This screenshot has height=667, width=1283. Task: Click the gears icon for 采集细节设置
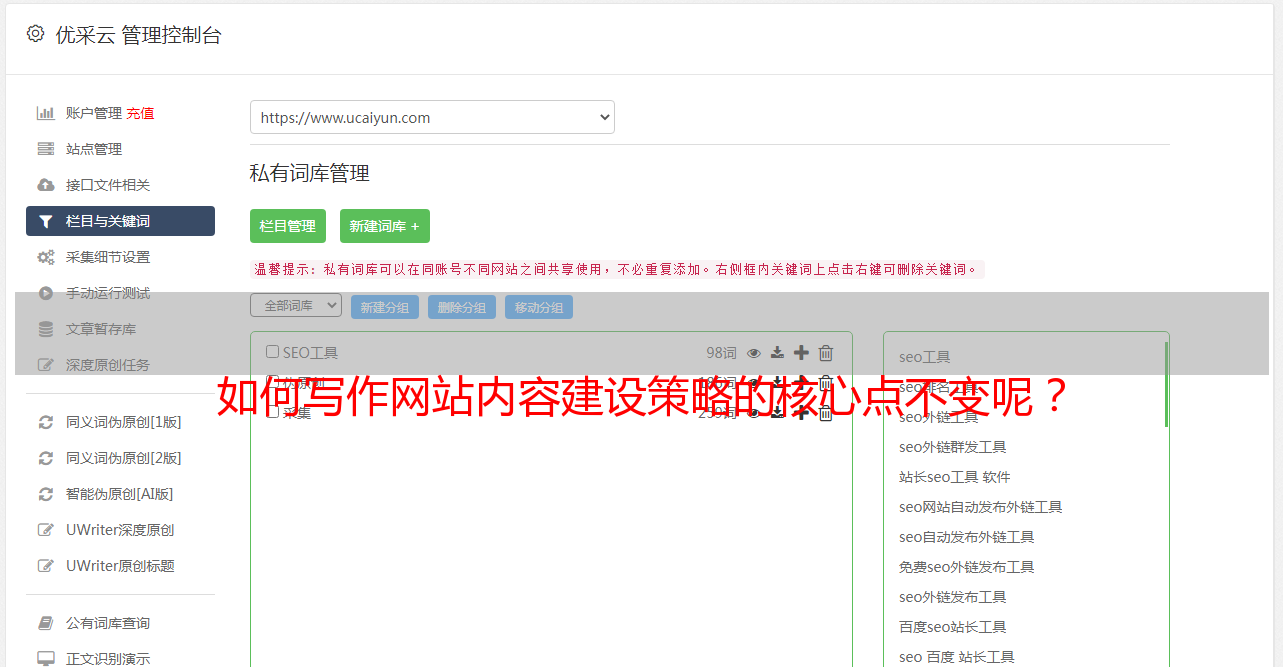[46, 257]
